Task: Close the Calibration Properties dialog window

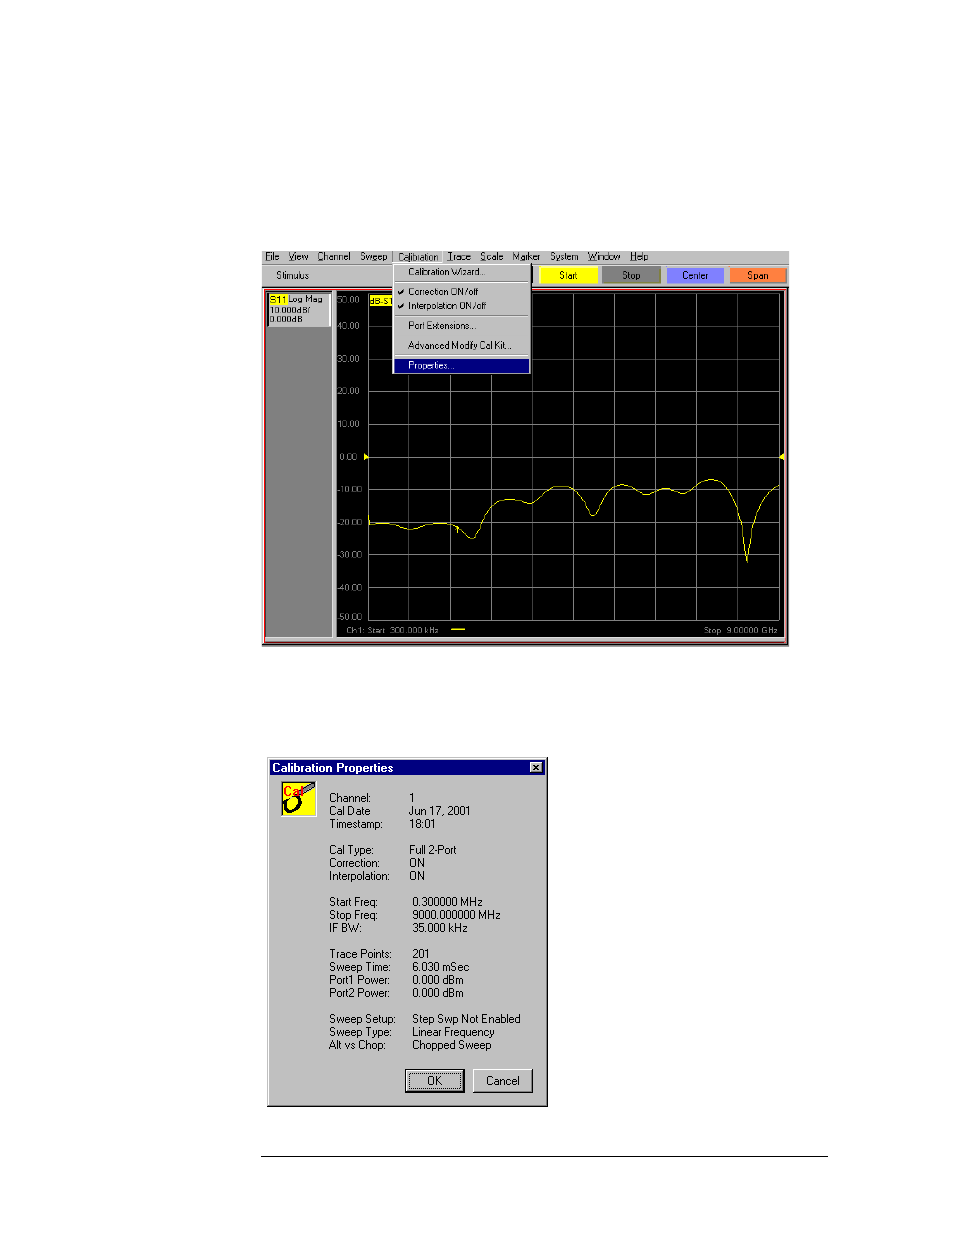Action: (x=536, y=768)
